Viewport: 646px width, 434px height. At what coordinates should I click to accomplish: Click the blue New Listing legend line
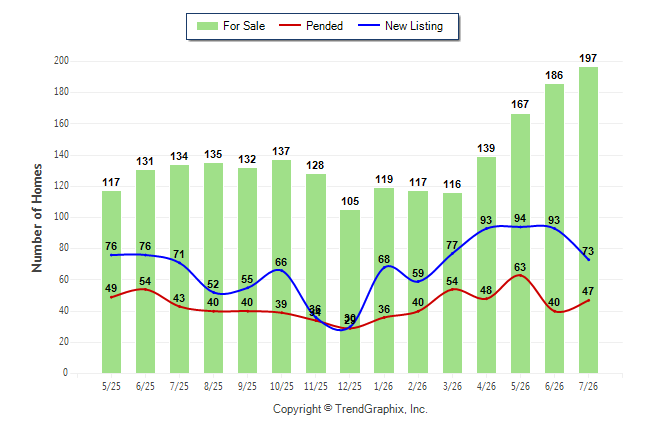pyautogui.click(x=369, y=25)
